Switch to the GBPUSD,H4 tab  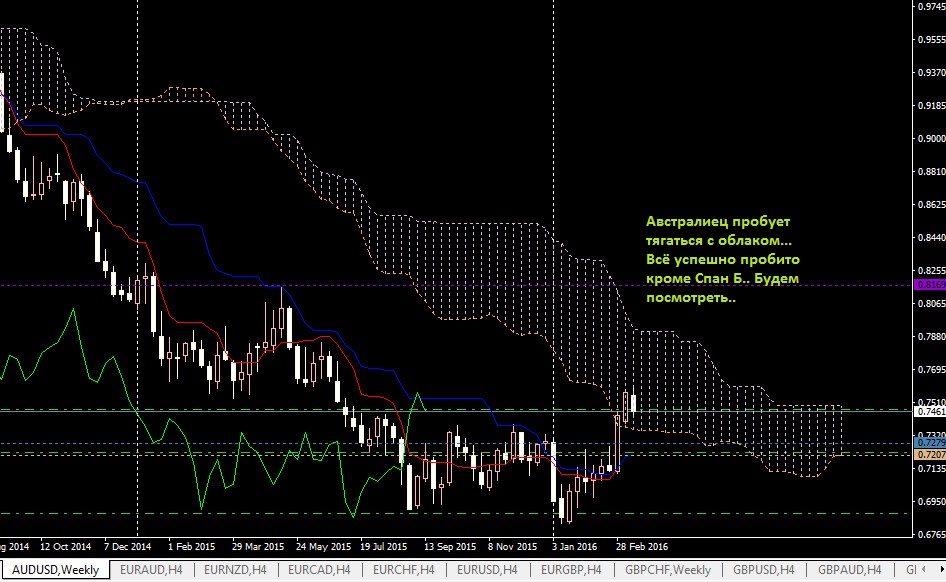(763, 570)
